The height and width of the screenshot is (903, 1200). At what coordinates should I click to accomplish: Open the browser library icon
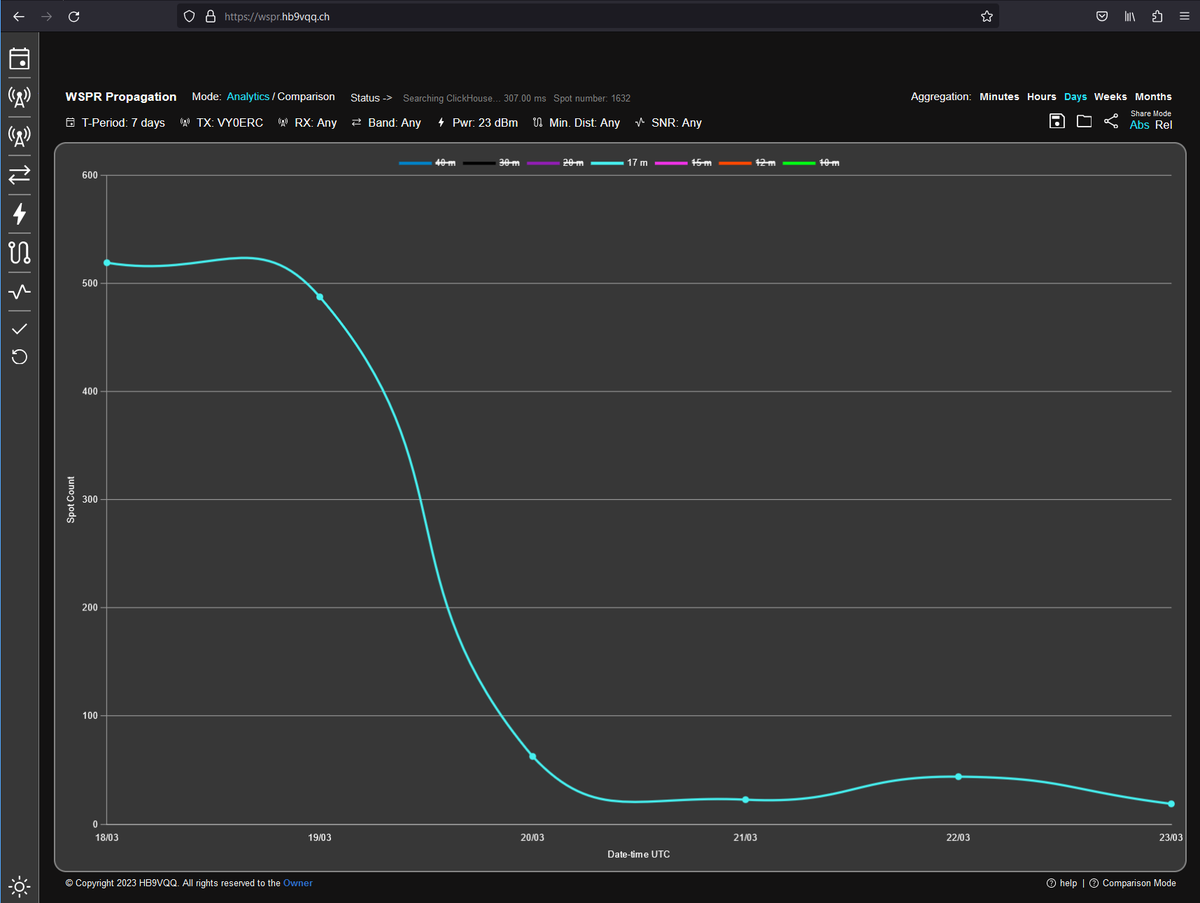[x=1129, y=16]
